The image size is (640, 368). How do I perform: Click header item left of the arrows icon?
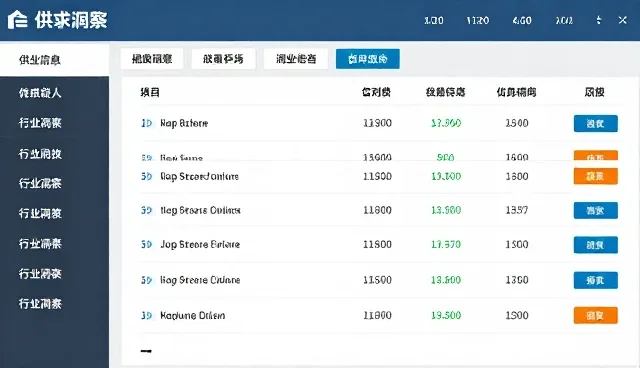tap(564, 20)
